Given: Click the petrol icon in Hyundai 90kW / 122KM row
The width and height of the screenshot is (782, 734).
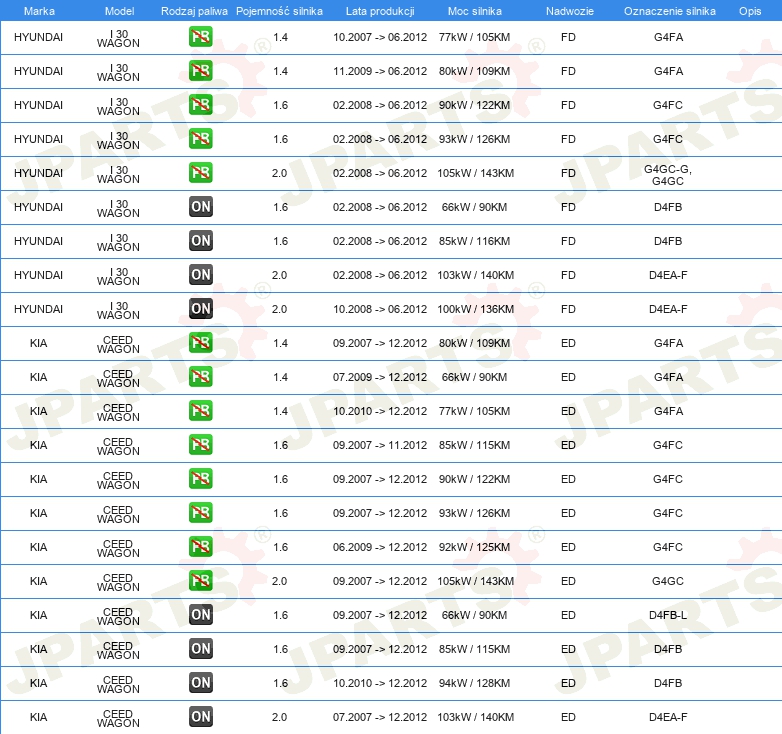Looking at the screenshot, I should [x=200, y=105].
